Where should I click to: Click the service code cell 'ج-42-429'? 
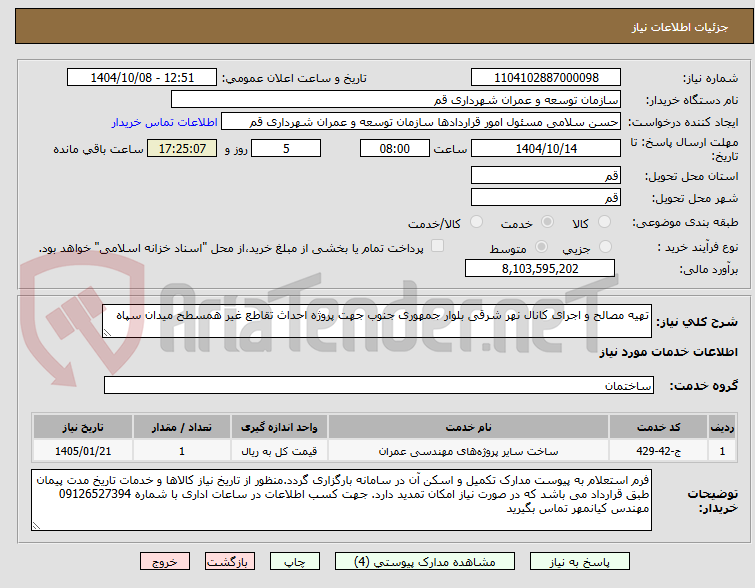coord(658,451)
